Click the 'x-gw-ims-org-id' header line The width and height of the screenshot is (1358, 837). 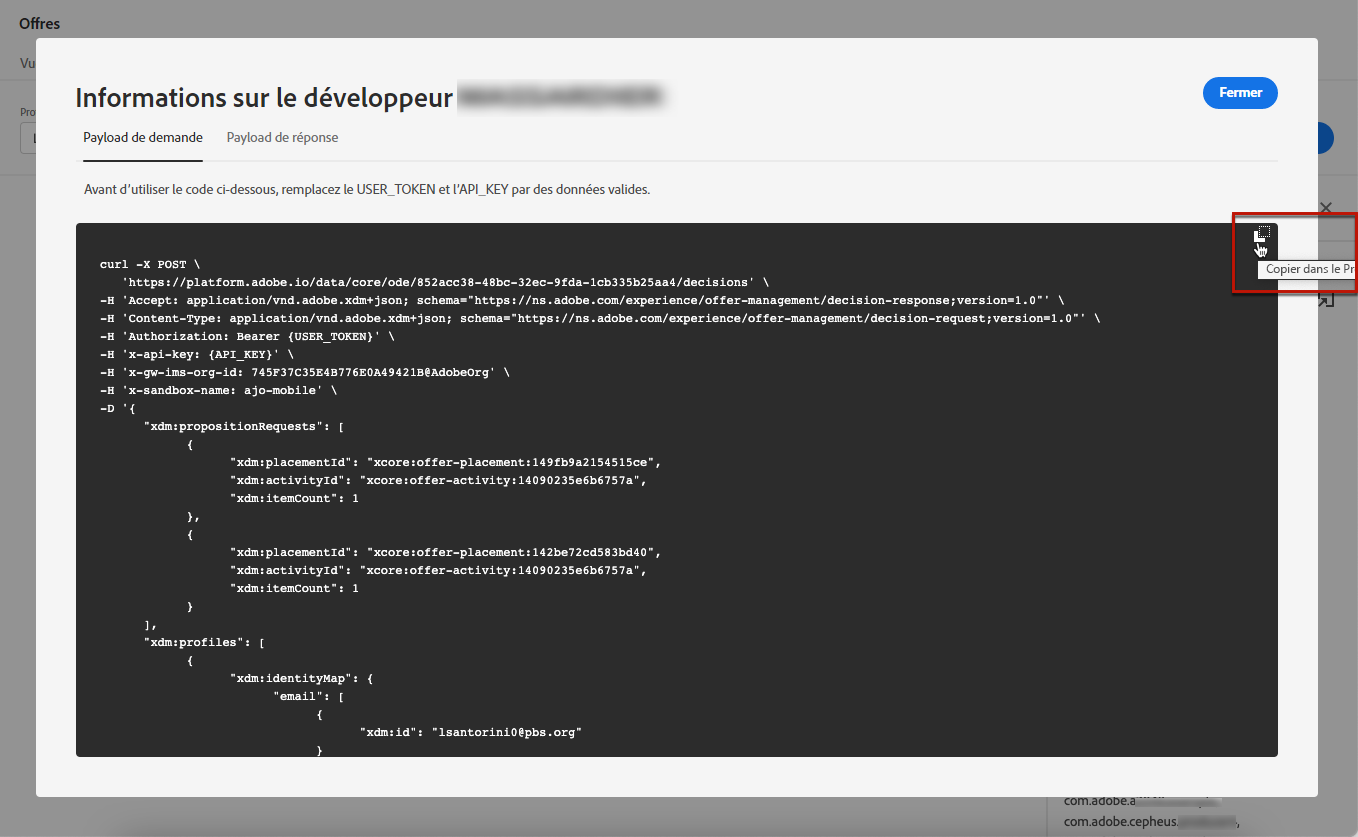tap(305, 373)
